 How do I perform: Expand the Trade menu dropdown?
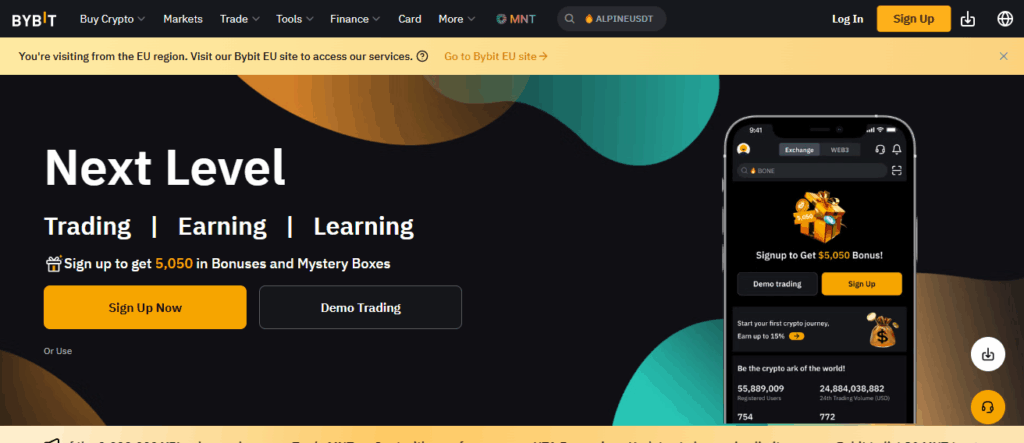[240, 19]
